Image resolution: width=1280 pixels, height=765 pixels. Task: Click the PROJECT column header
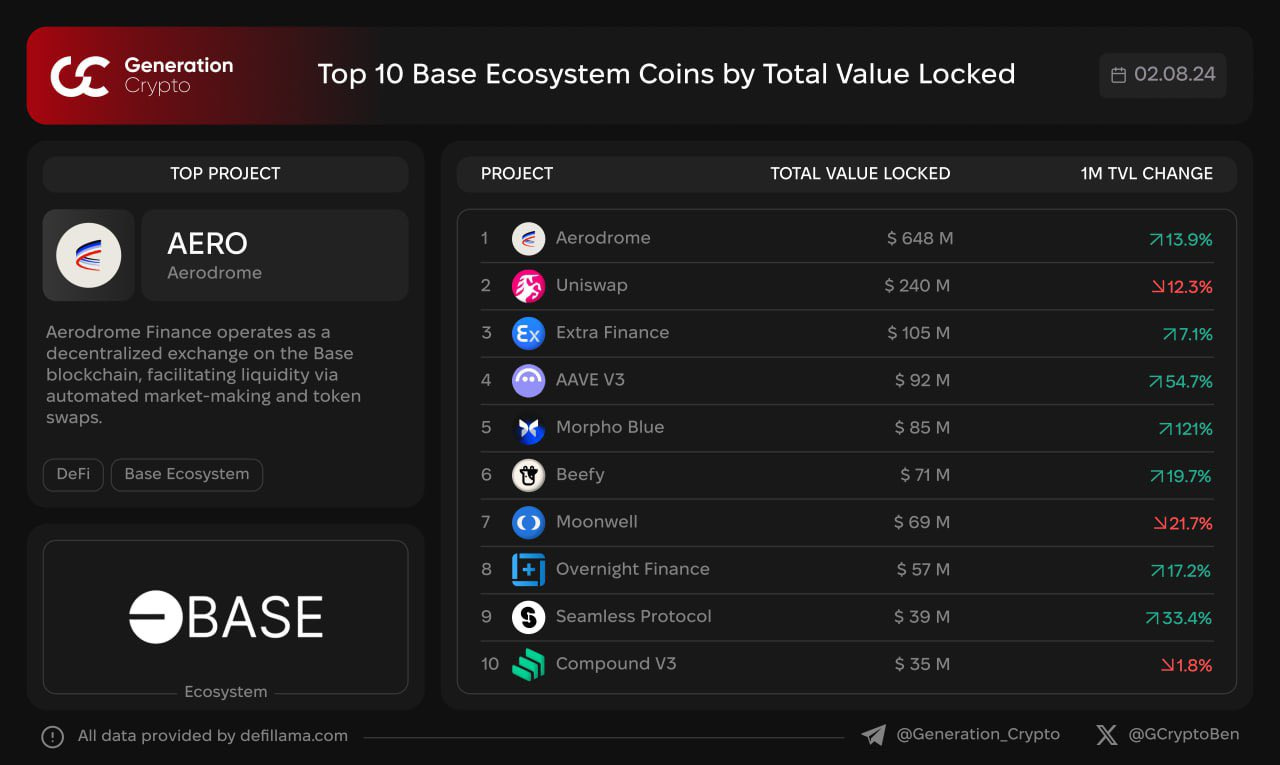[x=517, y=173]
